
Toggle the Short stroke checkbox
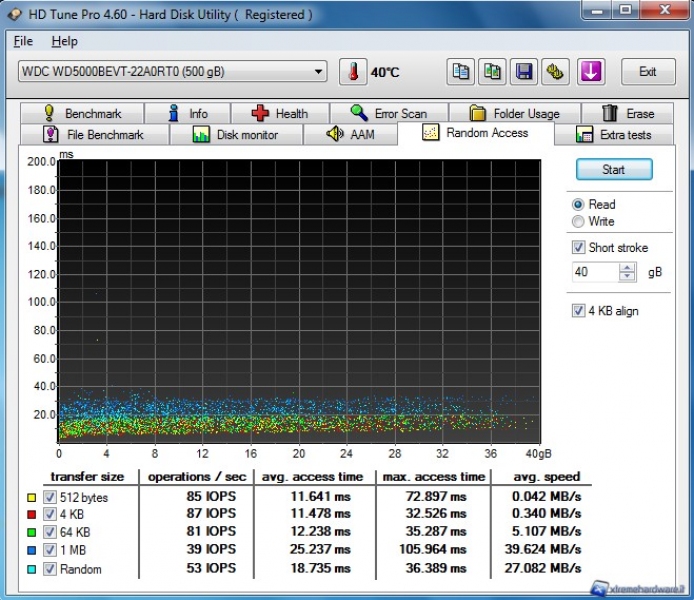coord(578,247)
